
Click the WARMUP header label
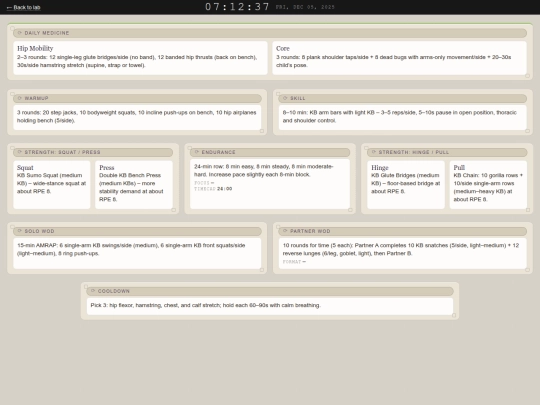coord(37,98)
